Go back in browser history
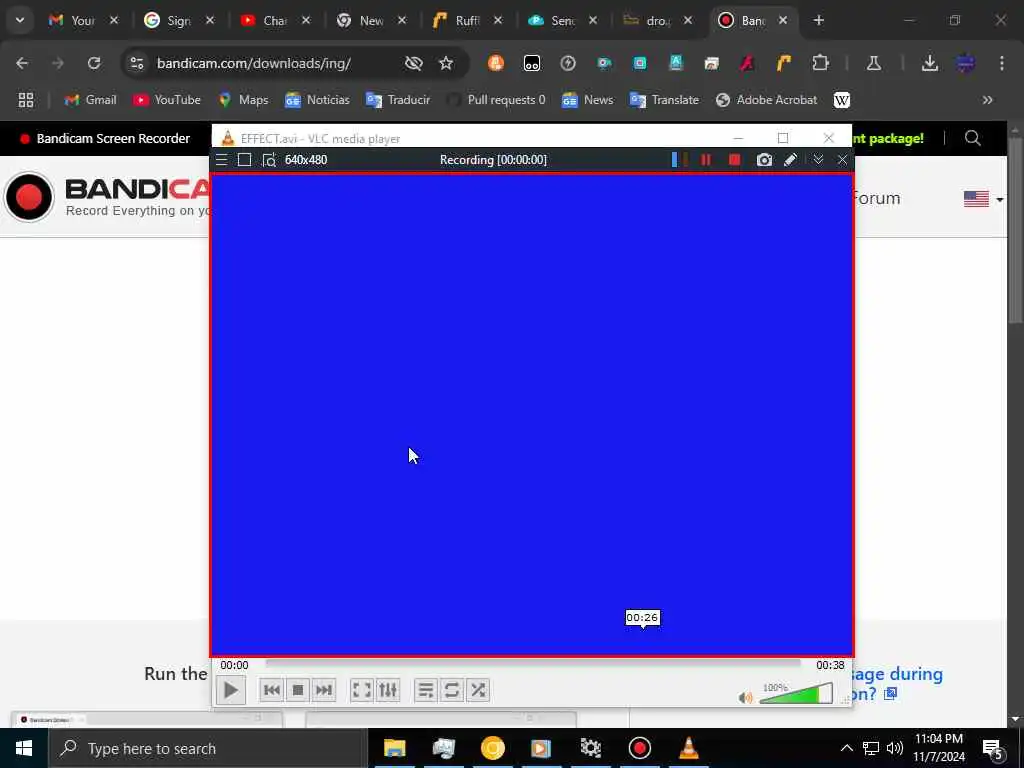Screen dimensions: 1024x768 coord(22,63)
